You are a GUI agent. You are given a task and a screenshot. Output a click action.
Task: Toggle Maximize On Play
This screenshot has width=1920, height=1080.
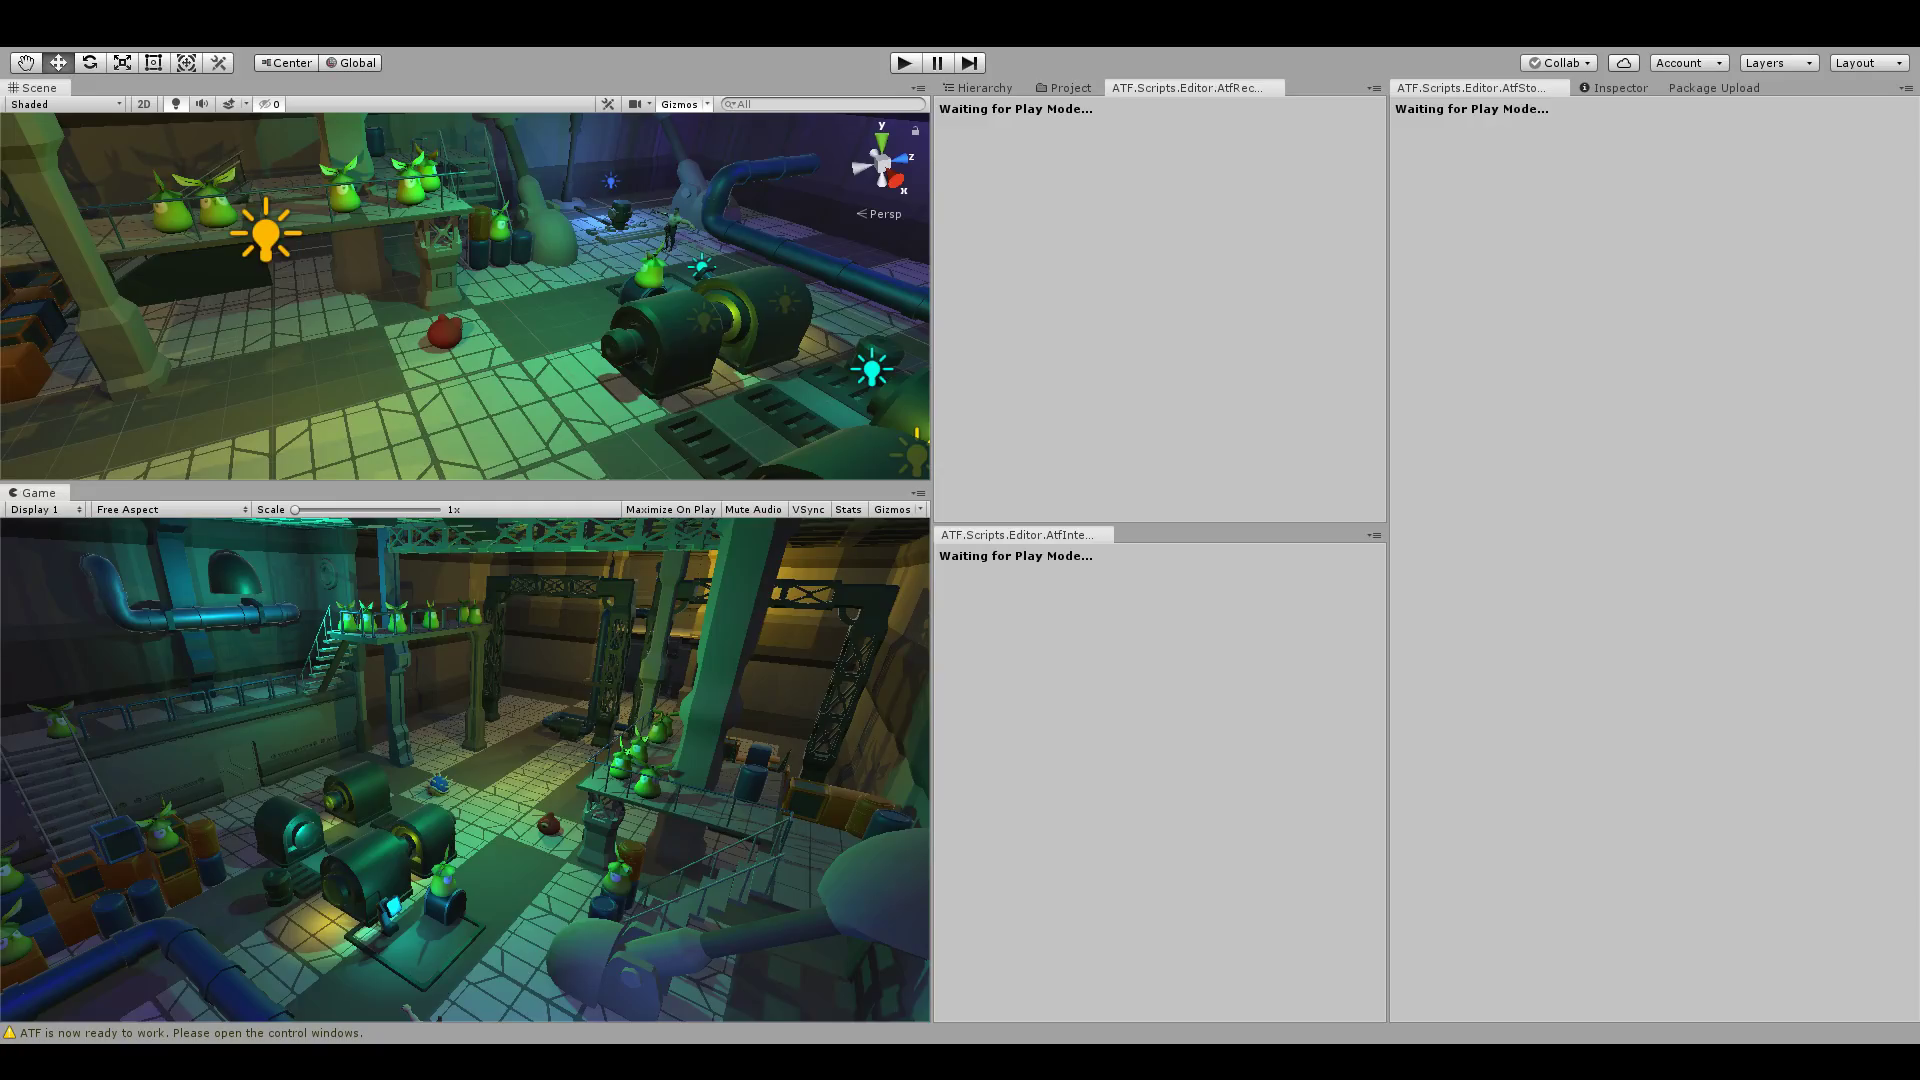pos(670,510)
